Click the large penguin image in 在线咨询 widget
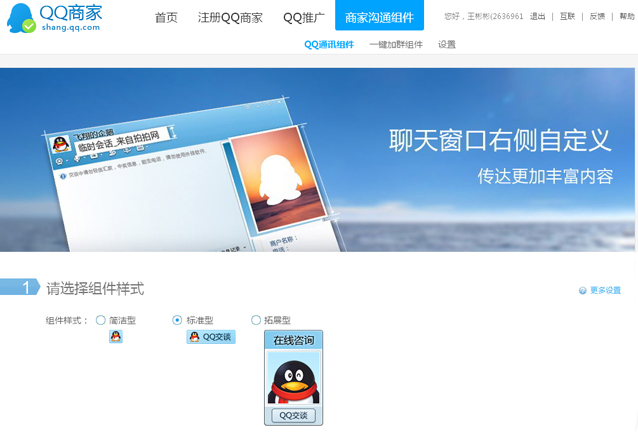 [x=293, y=378]
